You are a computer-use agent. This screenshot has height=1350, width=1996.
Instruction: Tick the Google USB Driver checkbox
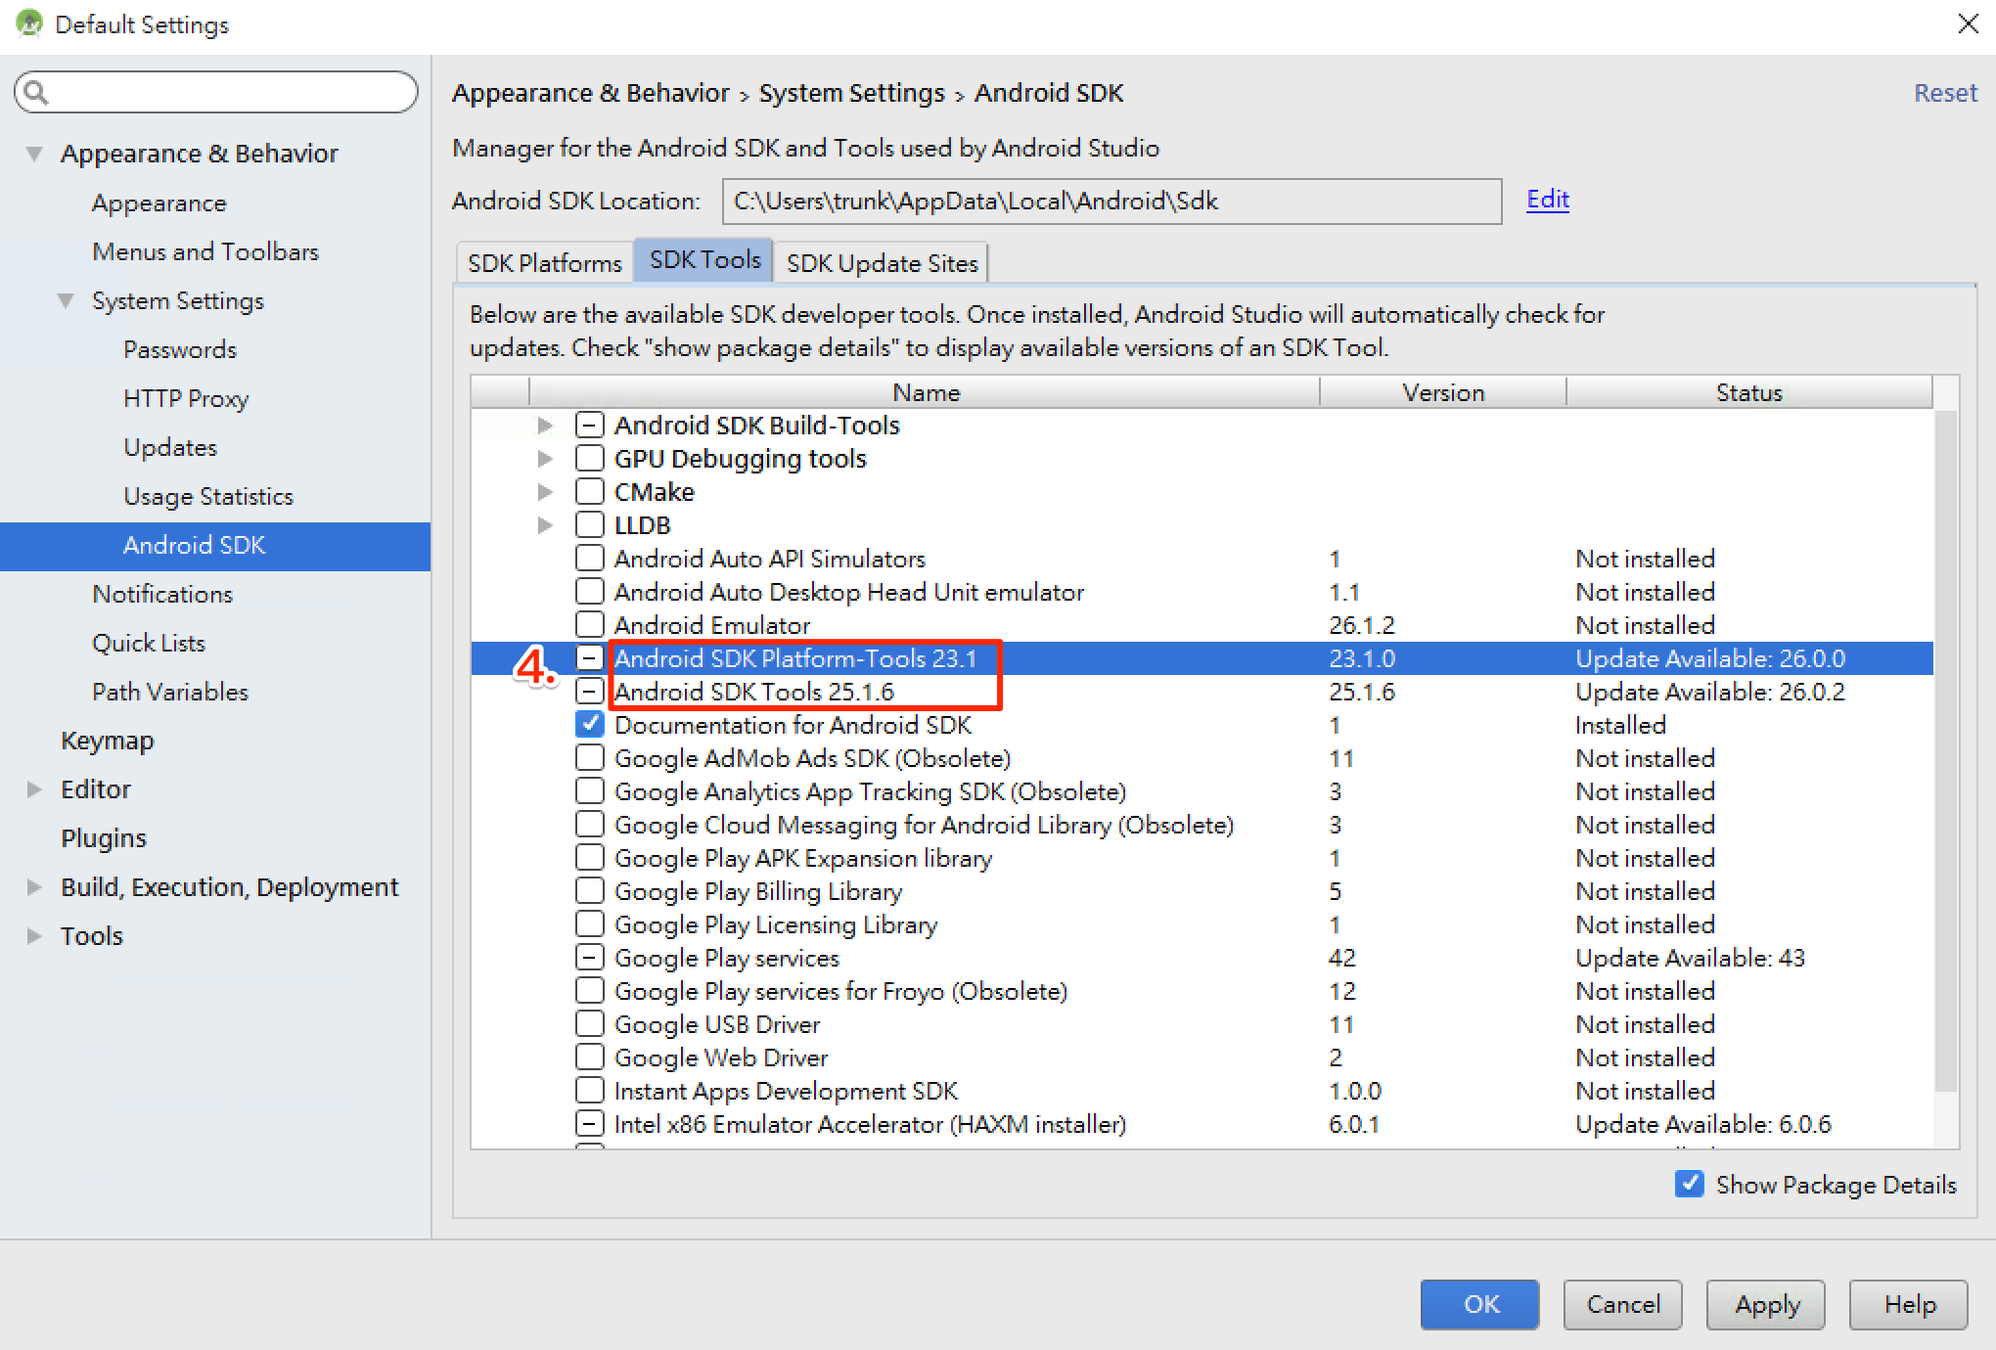coord(590,1024)
